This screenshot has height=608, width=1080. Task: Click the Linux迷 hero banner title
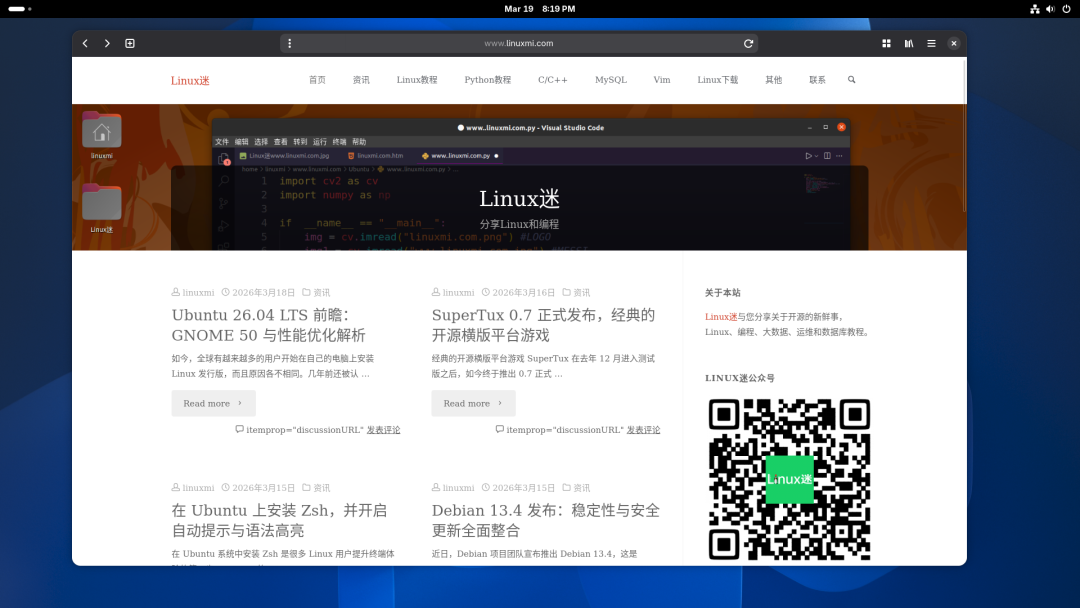pyautogui.click(x=519, y=198)
